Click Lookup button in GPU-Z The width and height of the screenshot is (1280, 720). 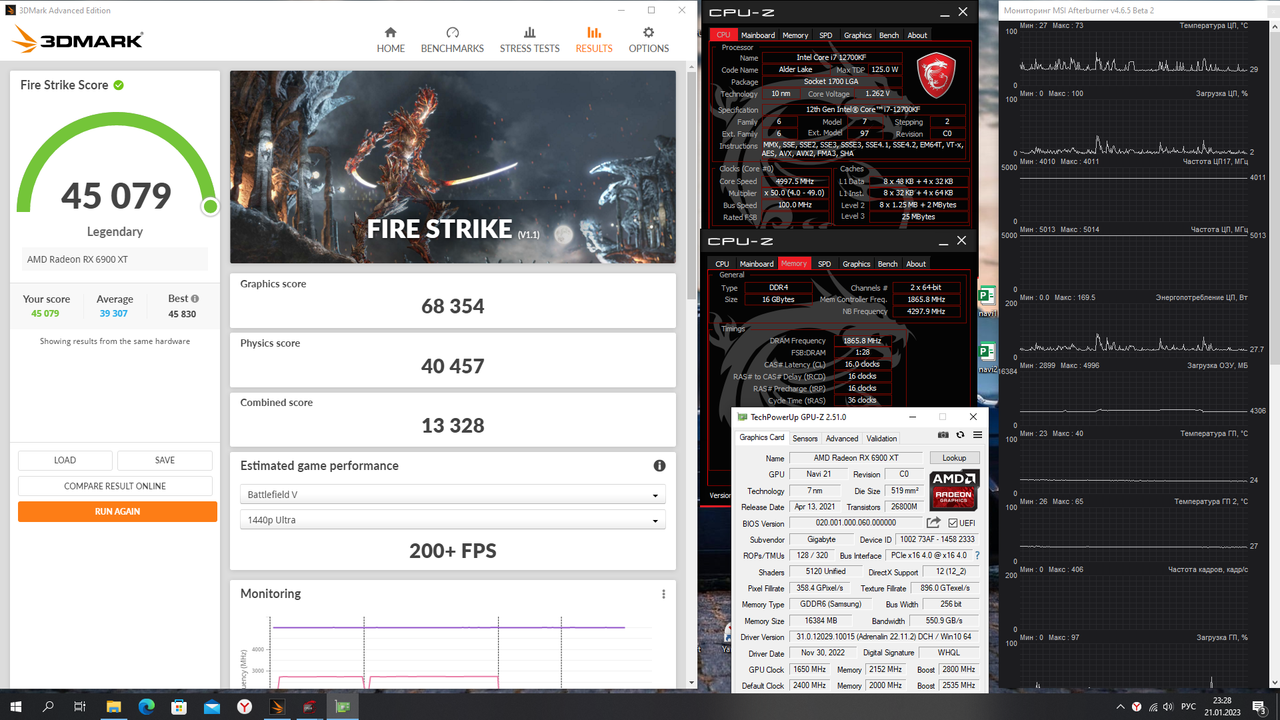[954, 458]
